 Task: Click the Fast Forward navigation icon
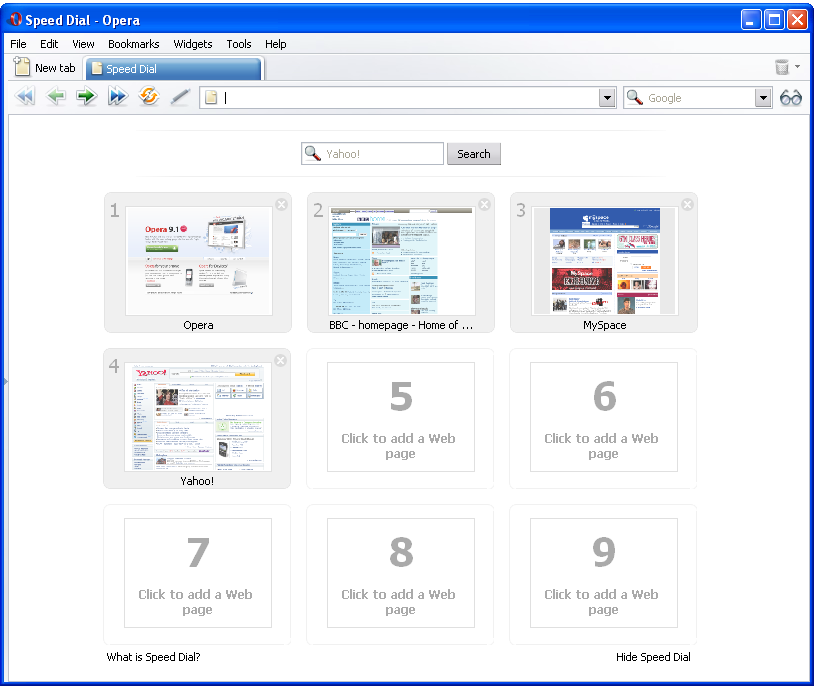point(118,97)
